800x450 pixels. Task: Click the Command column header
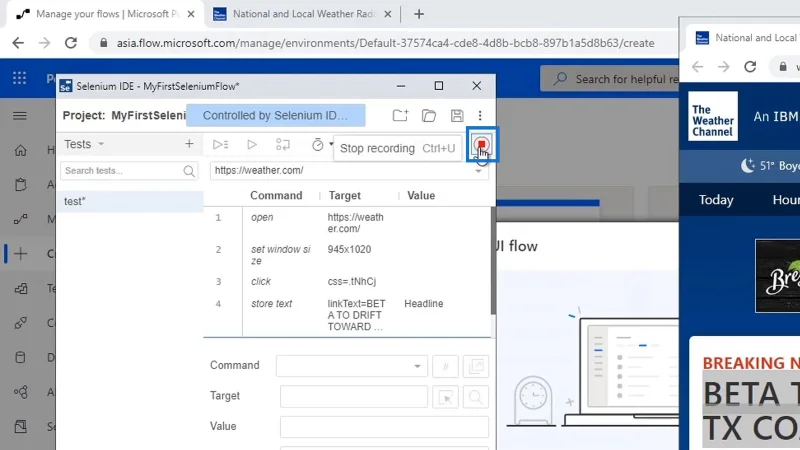[x=276, y=195]
